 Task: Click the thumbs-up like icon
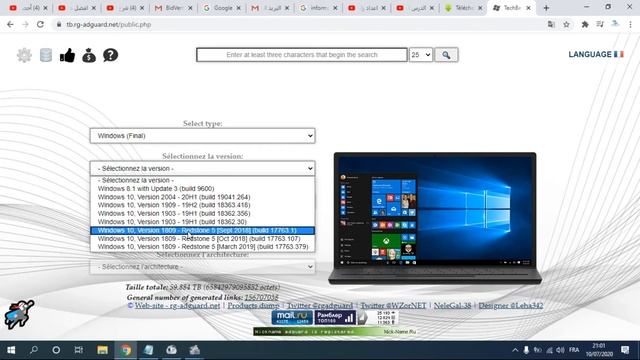(67, 55)
